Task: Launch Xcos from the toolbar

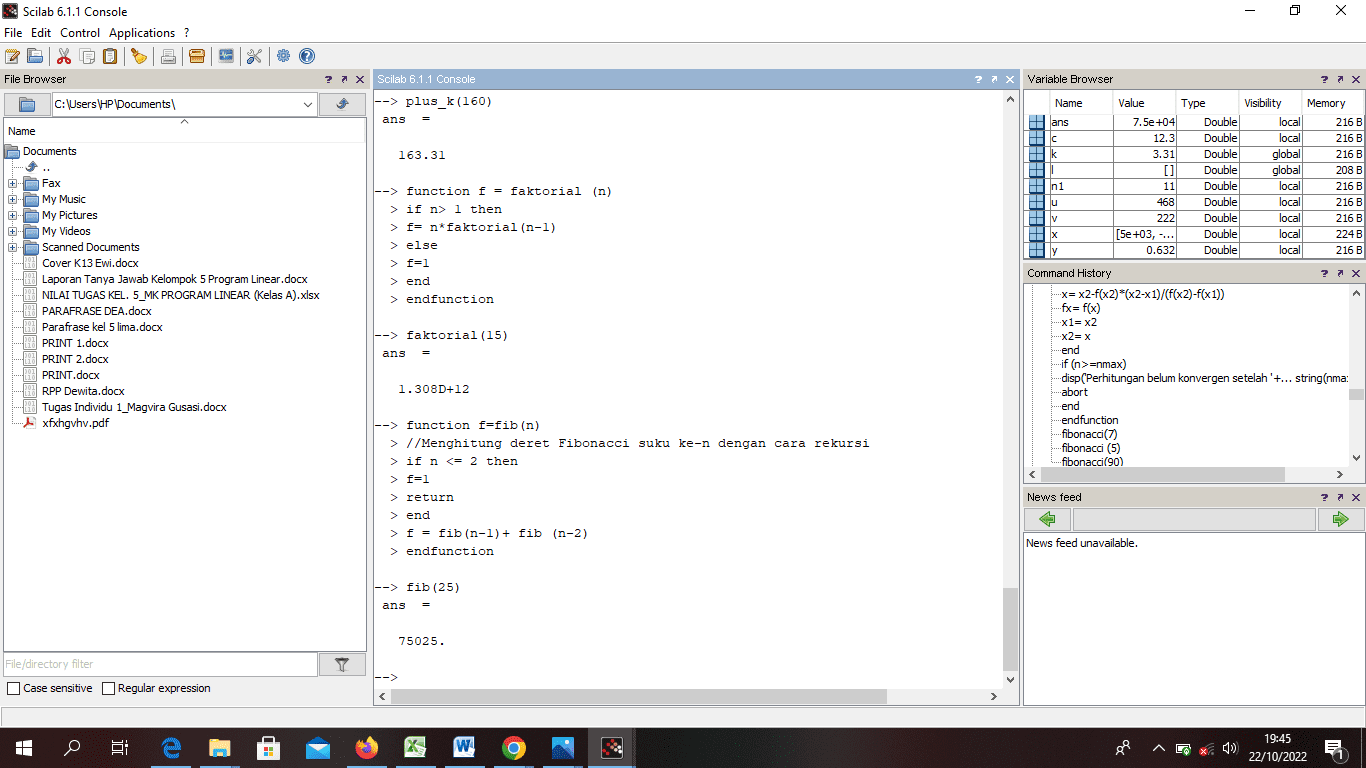Action: click(x=226, y=56)
